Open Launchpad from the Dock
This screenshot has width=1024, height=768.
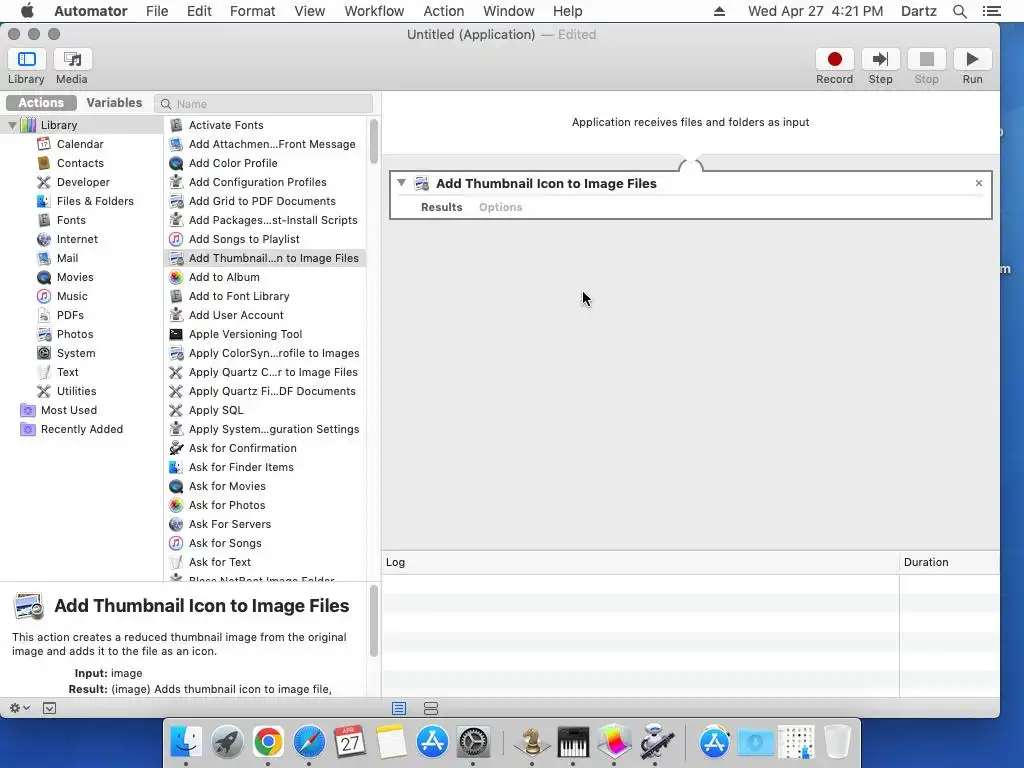tap(227, 742)
